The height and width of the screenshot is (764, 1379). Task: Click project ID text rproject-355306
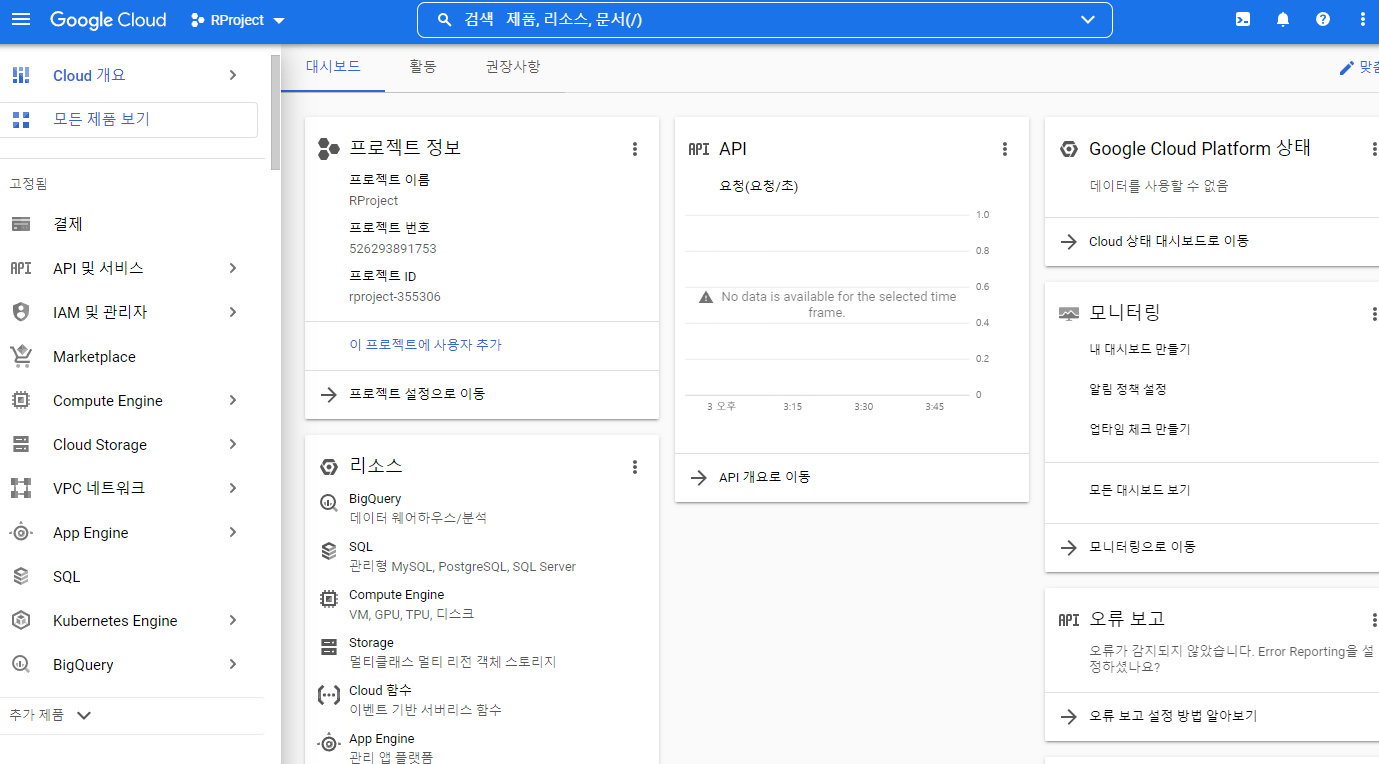pos(395,297)
